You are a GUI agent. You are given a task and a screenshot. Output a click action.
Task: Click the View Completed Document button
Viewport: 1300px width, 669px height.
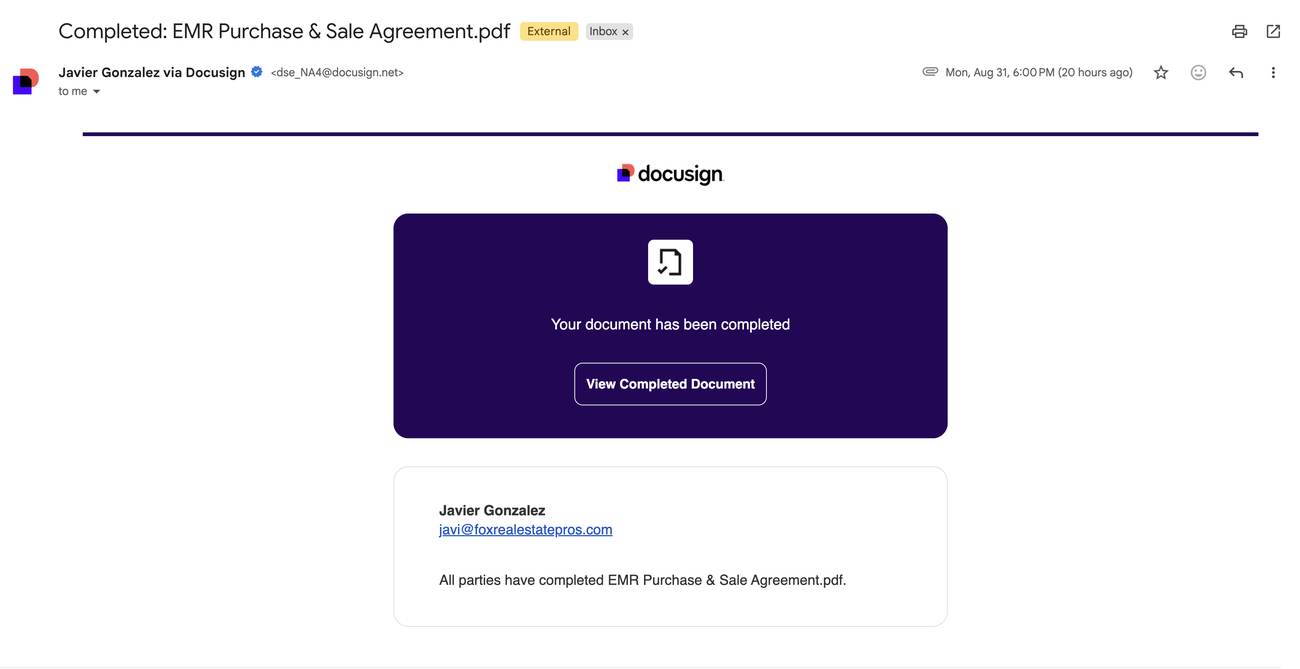670,384
